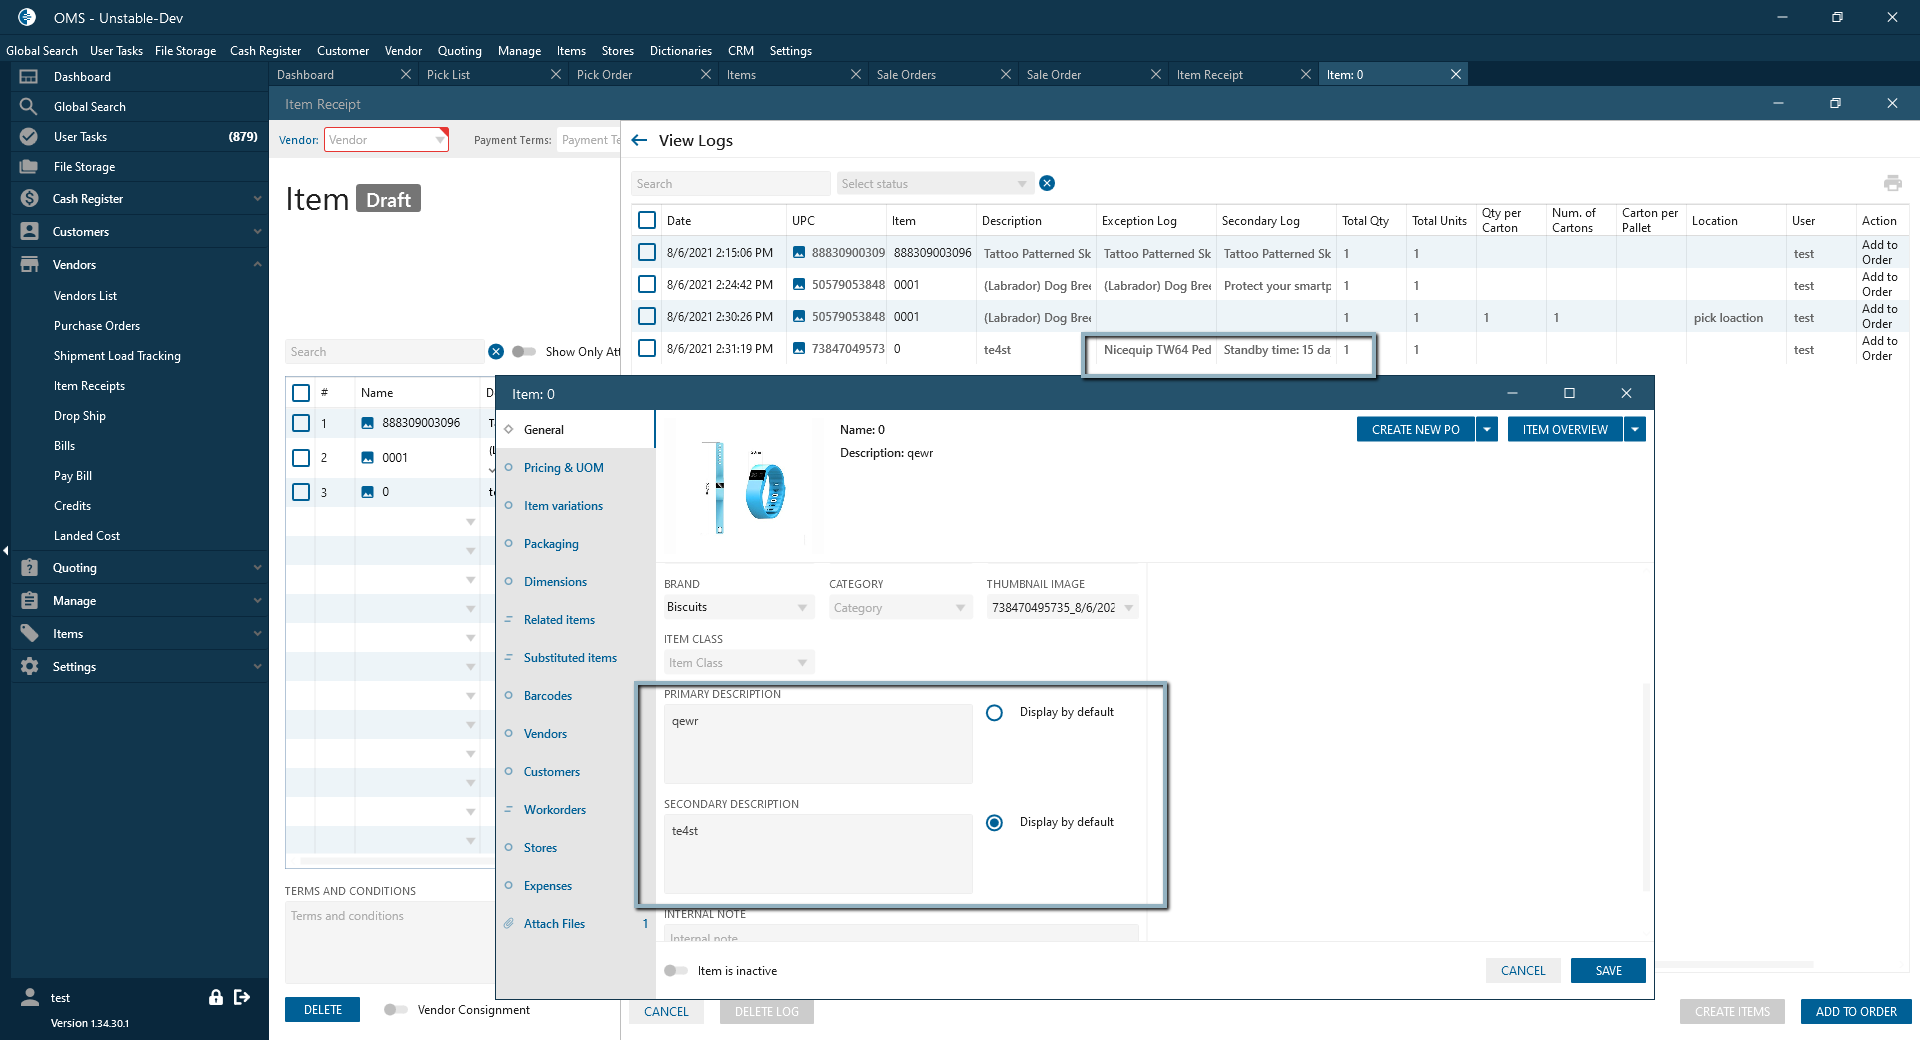Click the item thumbnail image of wristband

(x=745, y=487)
